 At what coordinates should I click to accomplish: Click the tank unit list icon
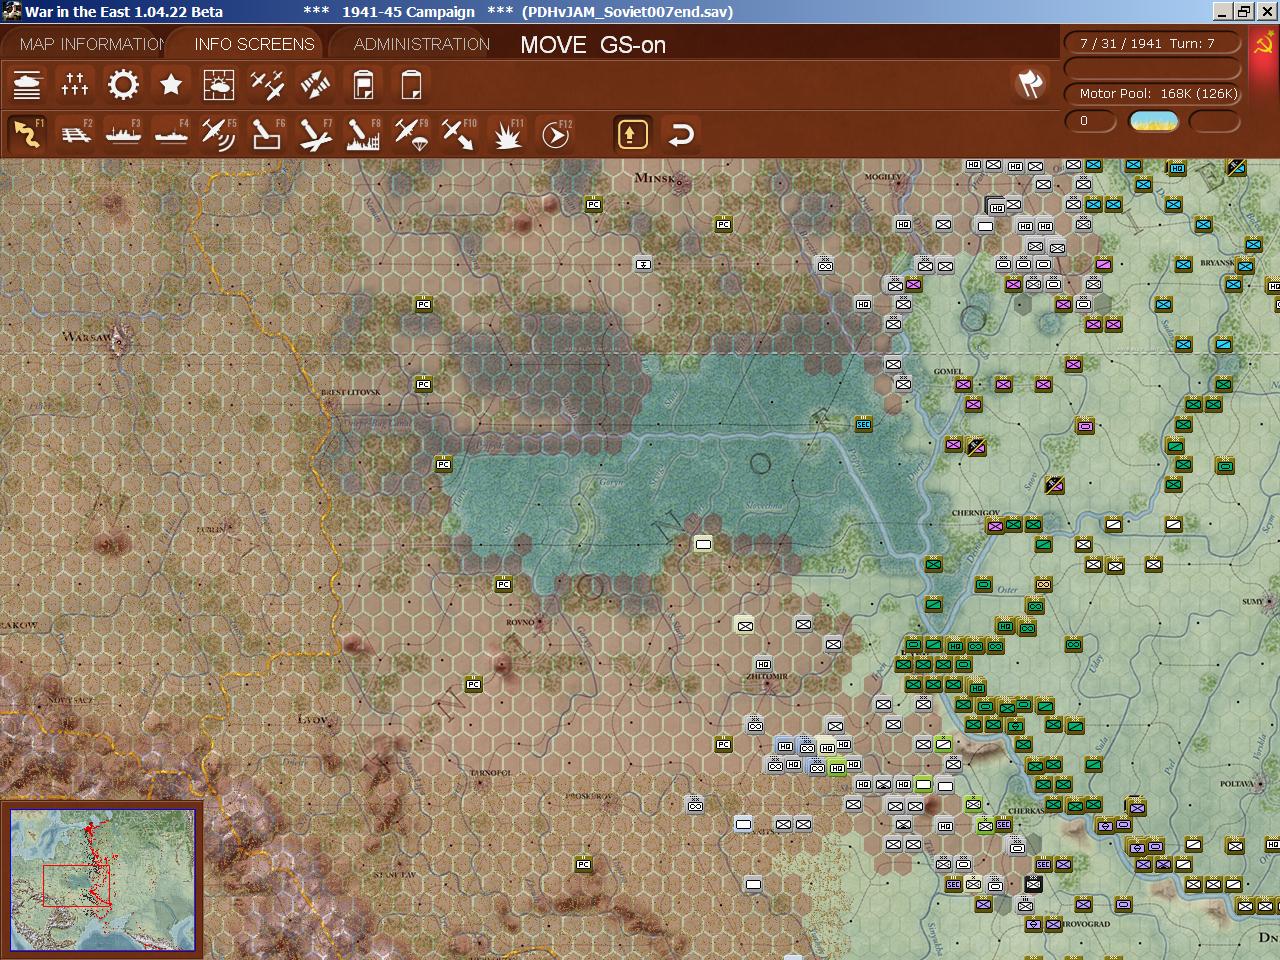coord(27,85)
